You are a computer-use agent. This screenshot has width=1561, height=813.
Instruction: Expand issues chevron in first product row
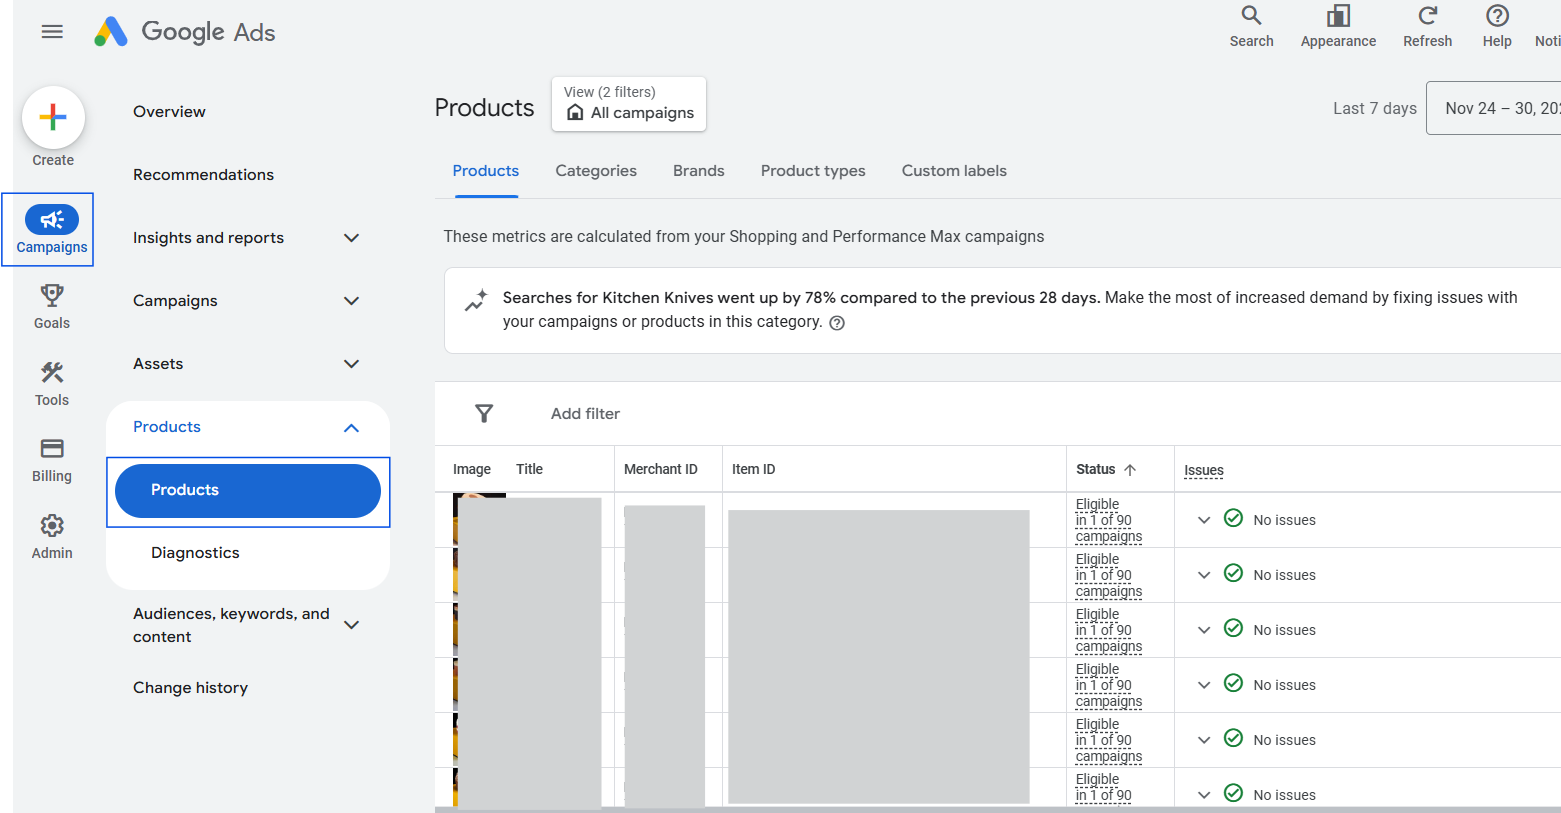(x=1204, y=520)
